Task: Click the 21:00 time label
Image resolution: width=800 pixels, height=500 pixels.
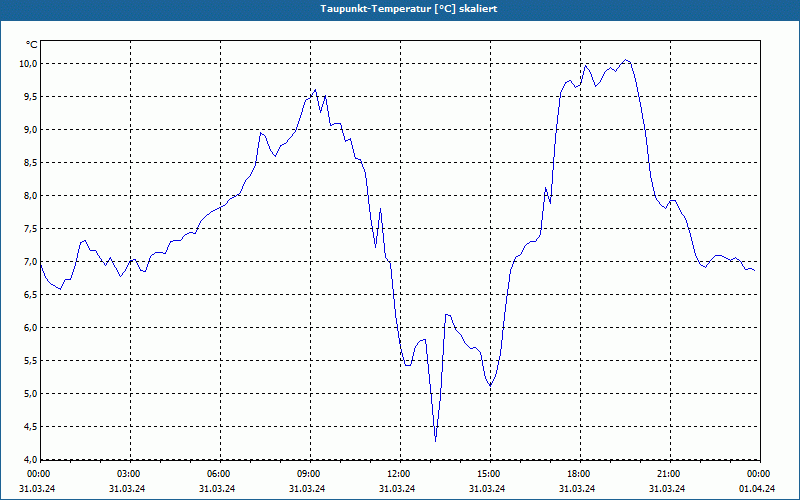Action: point(670,474)
